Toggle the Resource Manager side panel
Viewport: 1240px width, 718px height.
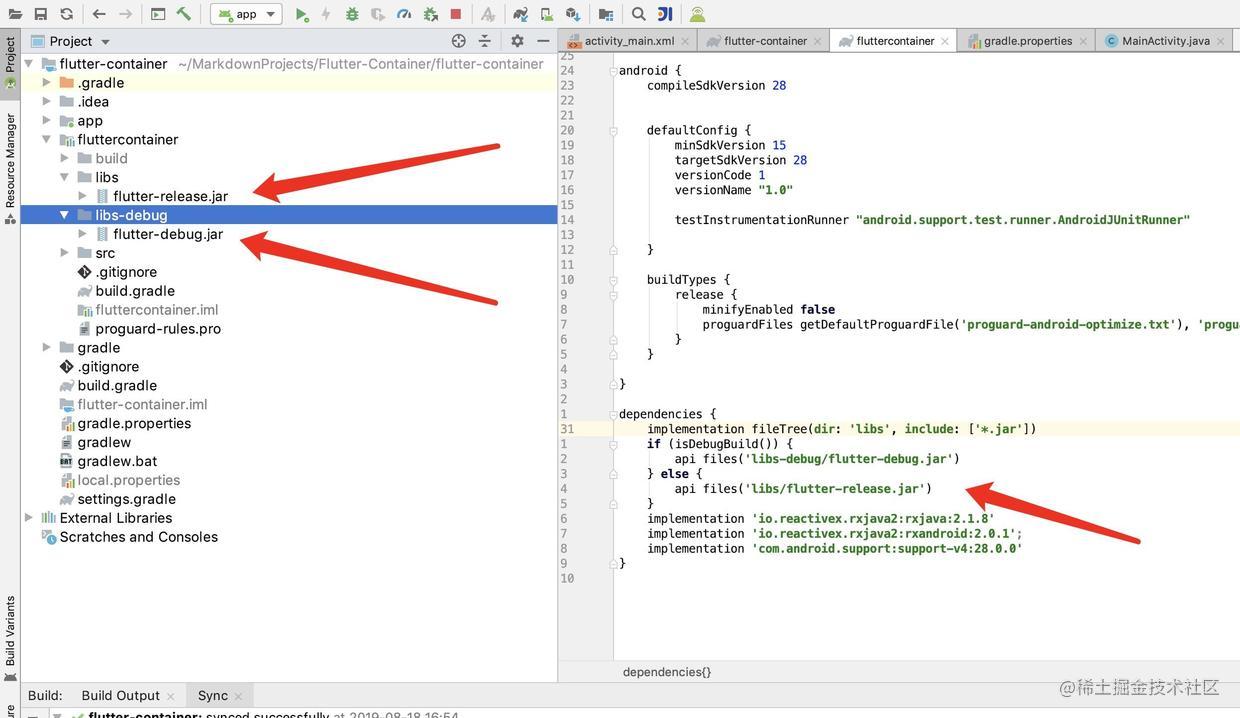(x=10, y=167)
